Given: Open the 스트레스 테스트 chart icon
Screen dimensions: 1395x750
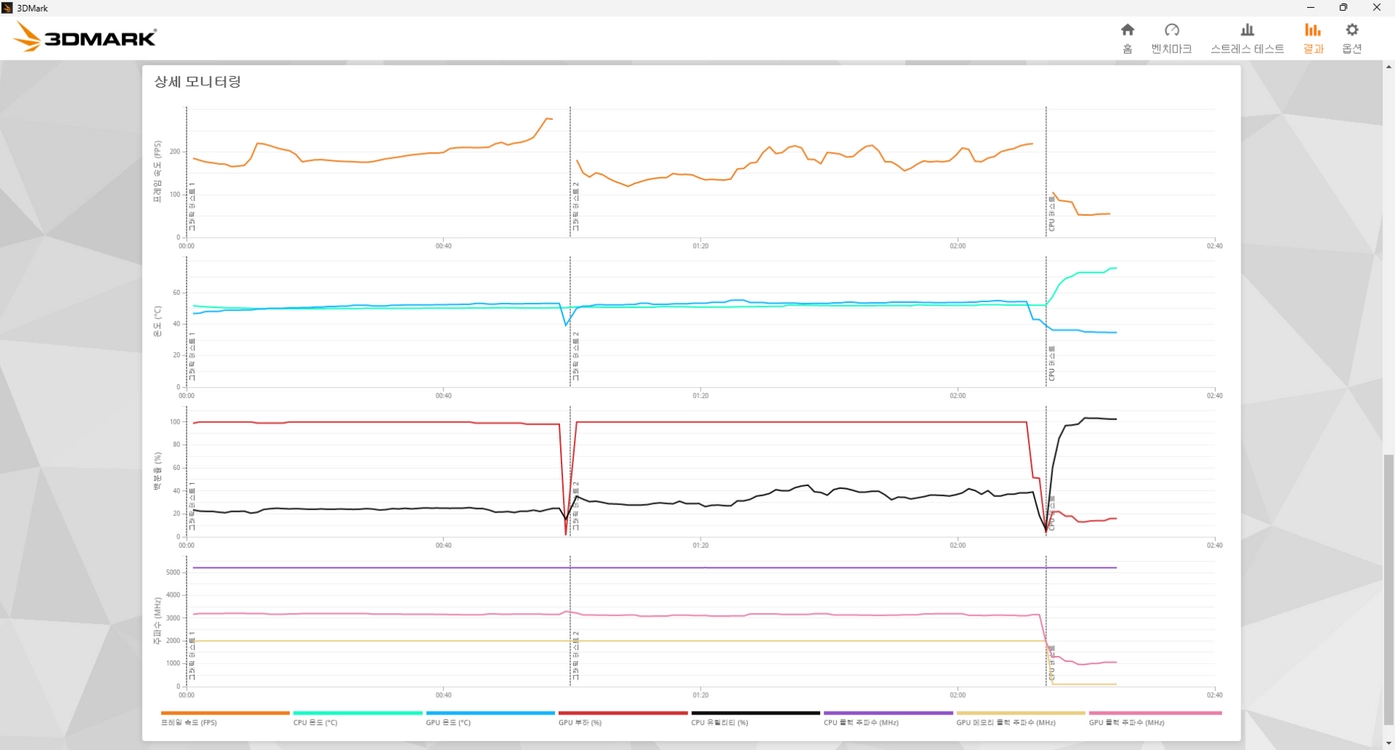Looking at the screenshot, I should 1247,30.
